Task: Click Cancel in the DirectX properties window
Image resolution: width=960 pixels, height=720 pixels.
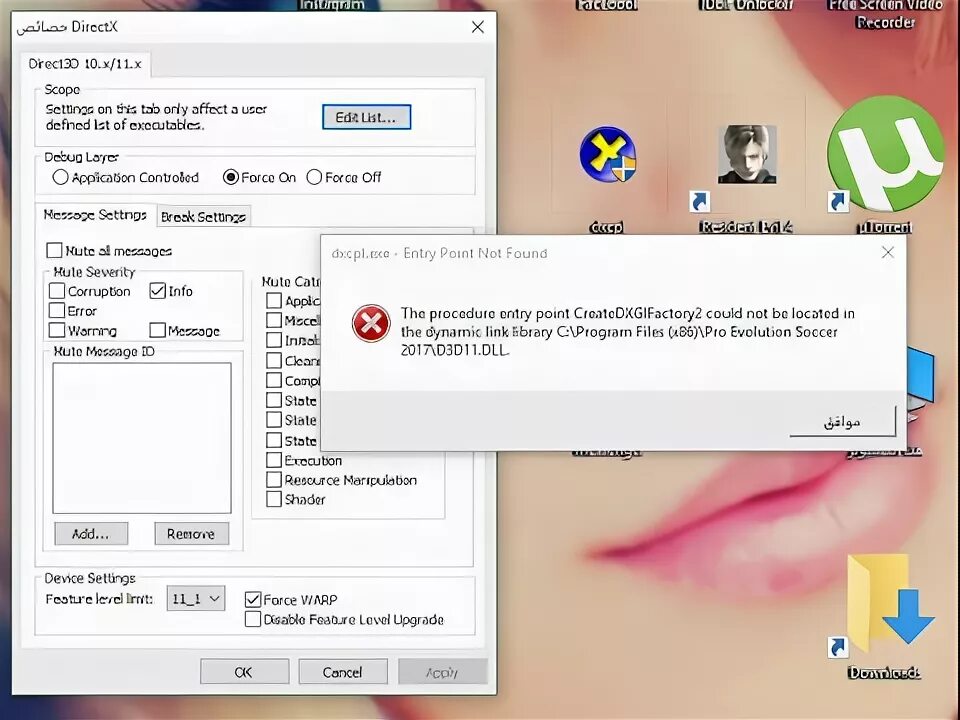Action: point(343,672)
